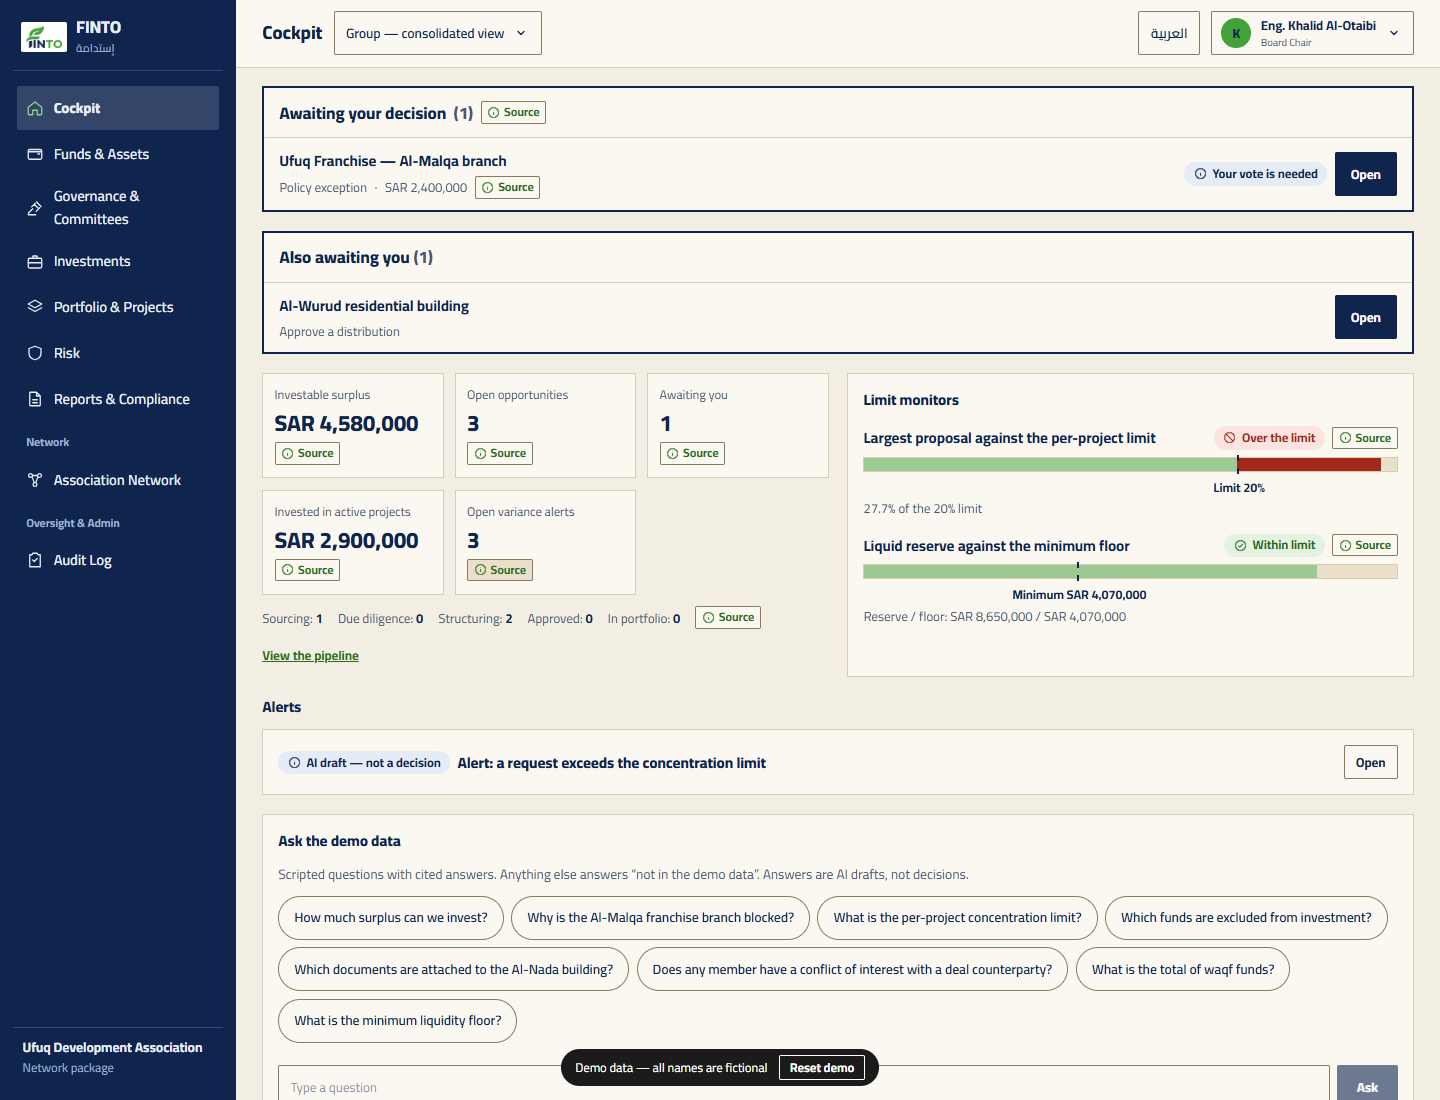This screenshot has width=1440, height=1100.
Task: Open the Ufuq Franchise Al-Malqa decision
Action: [1366, 174]
